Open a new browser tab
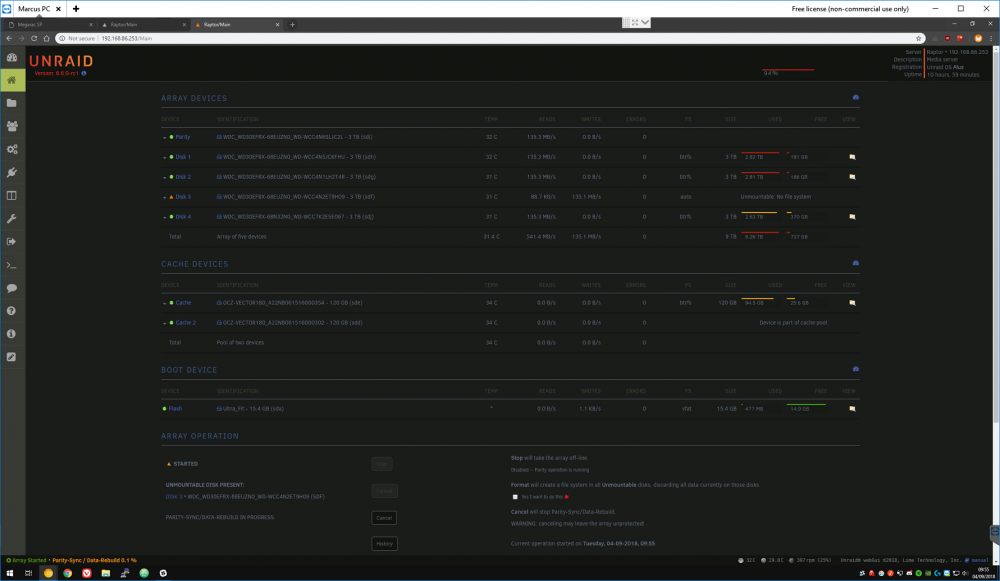This screenshot has height=581, width=1000. click(292, 25)
